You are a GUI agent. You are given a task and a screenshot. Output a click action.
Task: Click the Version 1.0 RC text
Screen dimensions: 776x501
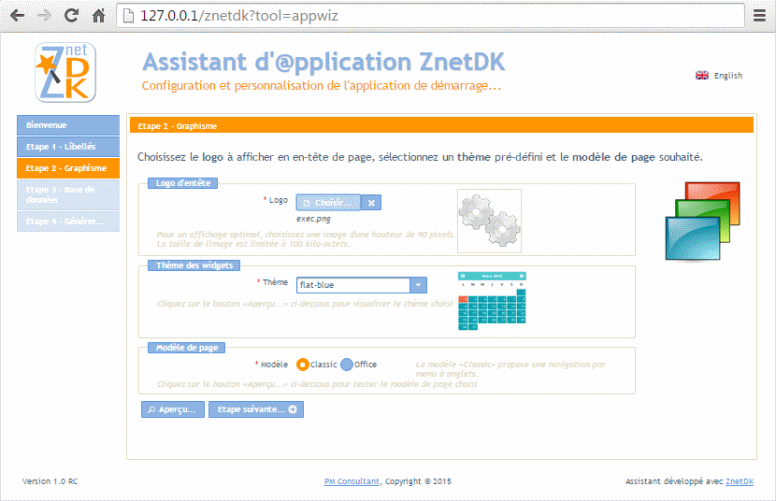(x=50, y=481)
